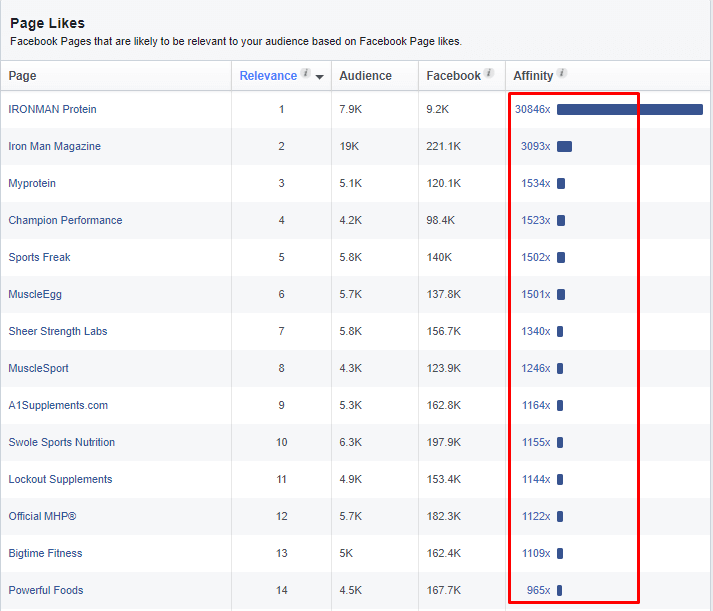713x611 pixels.
Task: Click the 120.1K Facebook value
Action: point(443,183)
